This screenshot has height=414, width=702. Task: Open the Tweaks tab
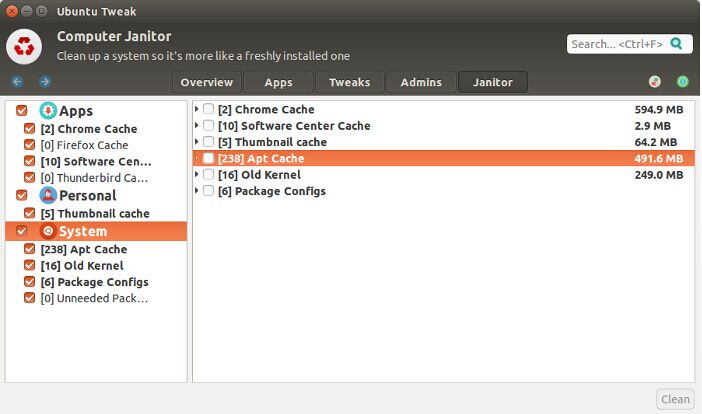coord(350,82)
